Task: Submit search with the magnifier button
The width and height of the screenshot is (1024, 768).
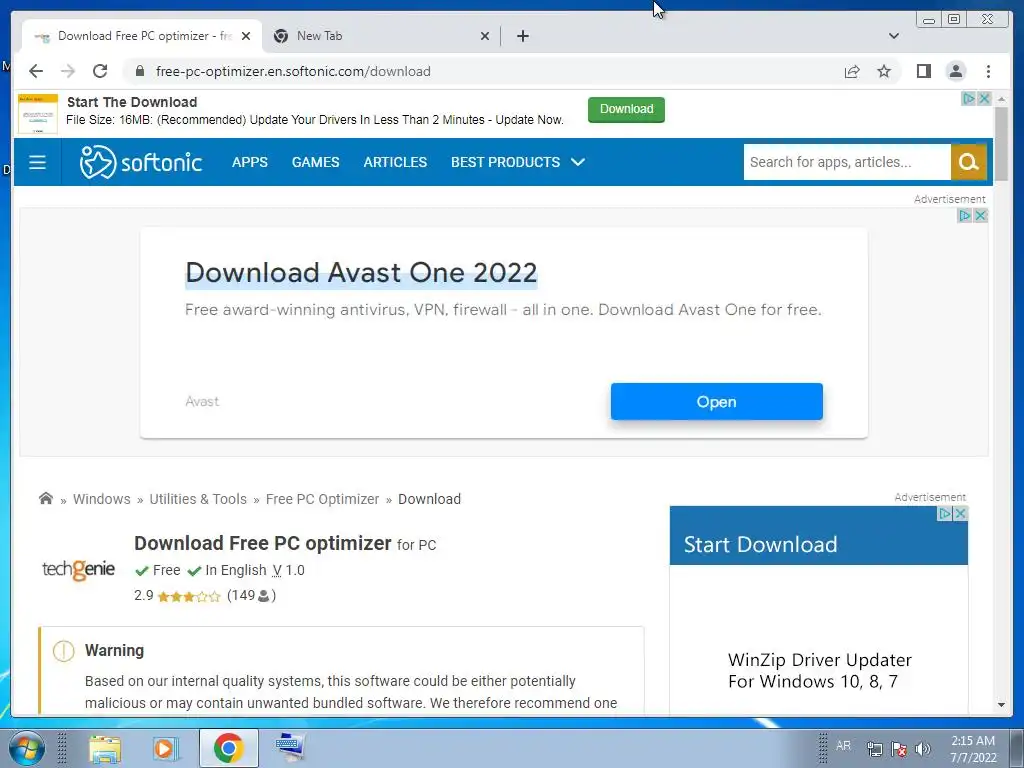Action: pos(968,162)
